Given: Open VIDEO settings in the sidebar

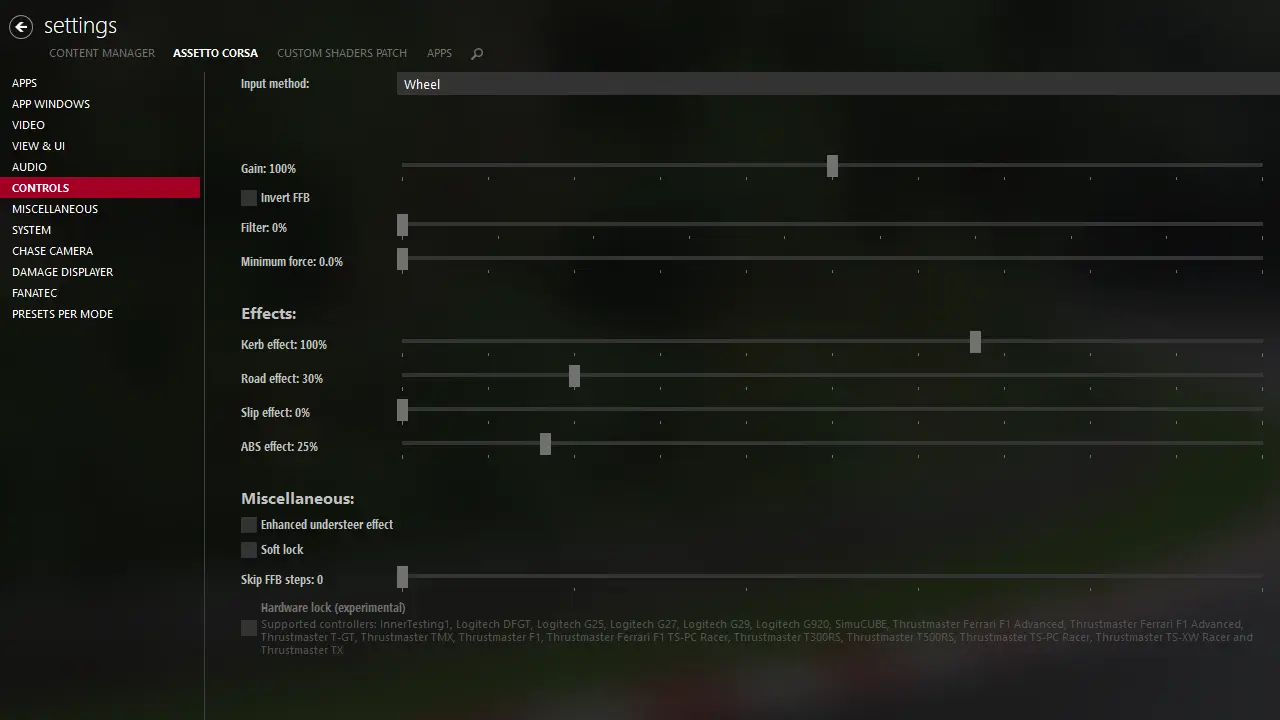Looking at the screenshot, I should [28, 124].
